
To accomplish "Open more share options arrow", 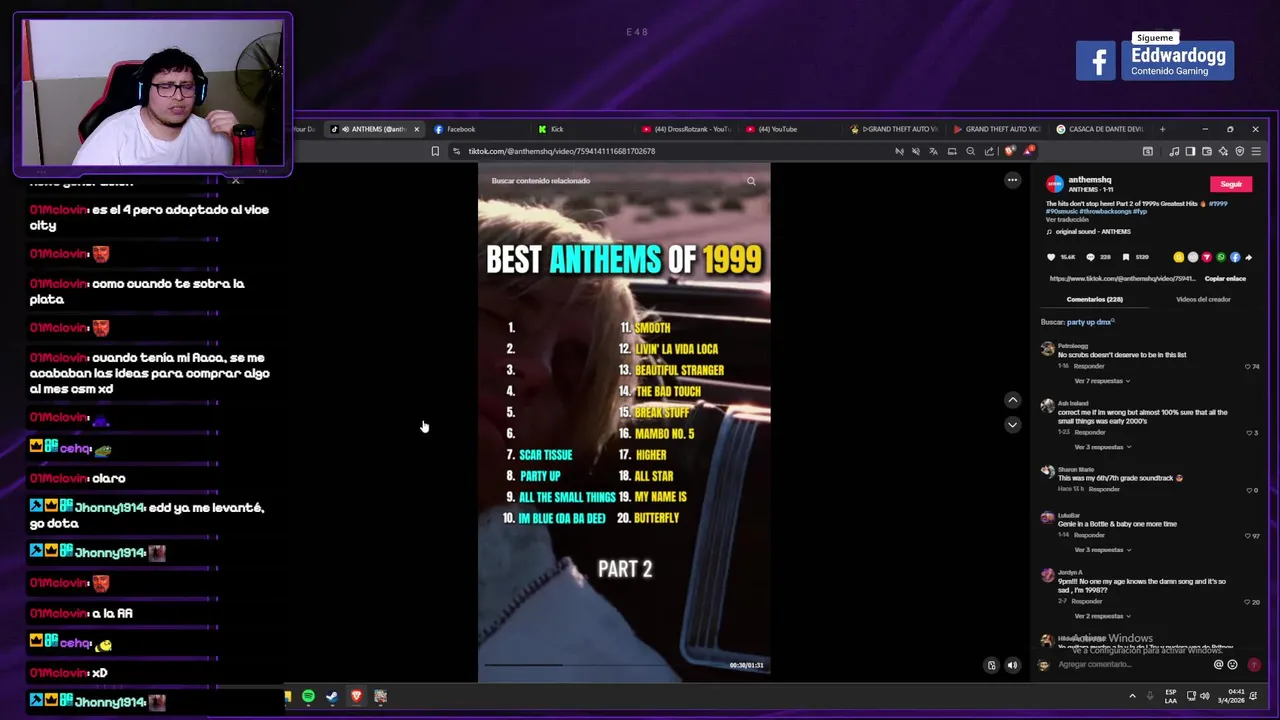I will coord(1248,257).
